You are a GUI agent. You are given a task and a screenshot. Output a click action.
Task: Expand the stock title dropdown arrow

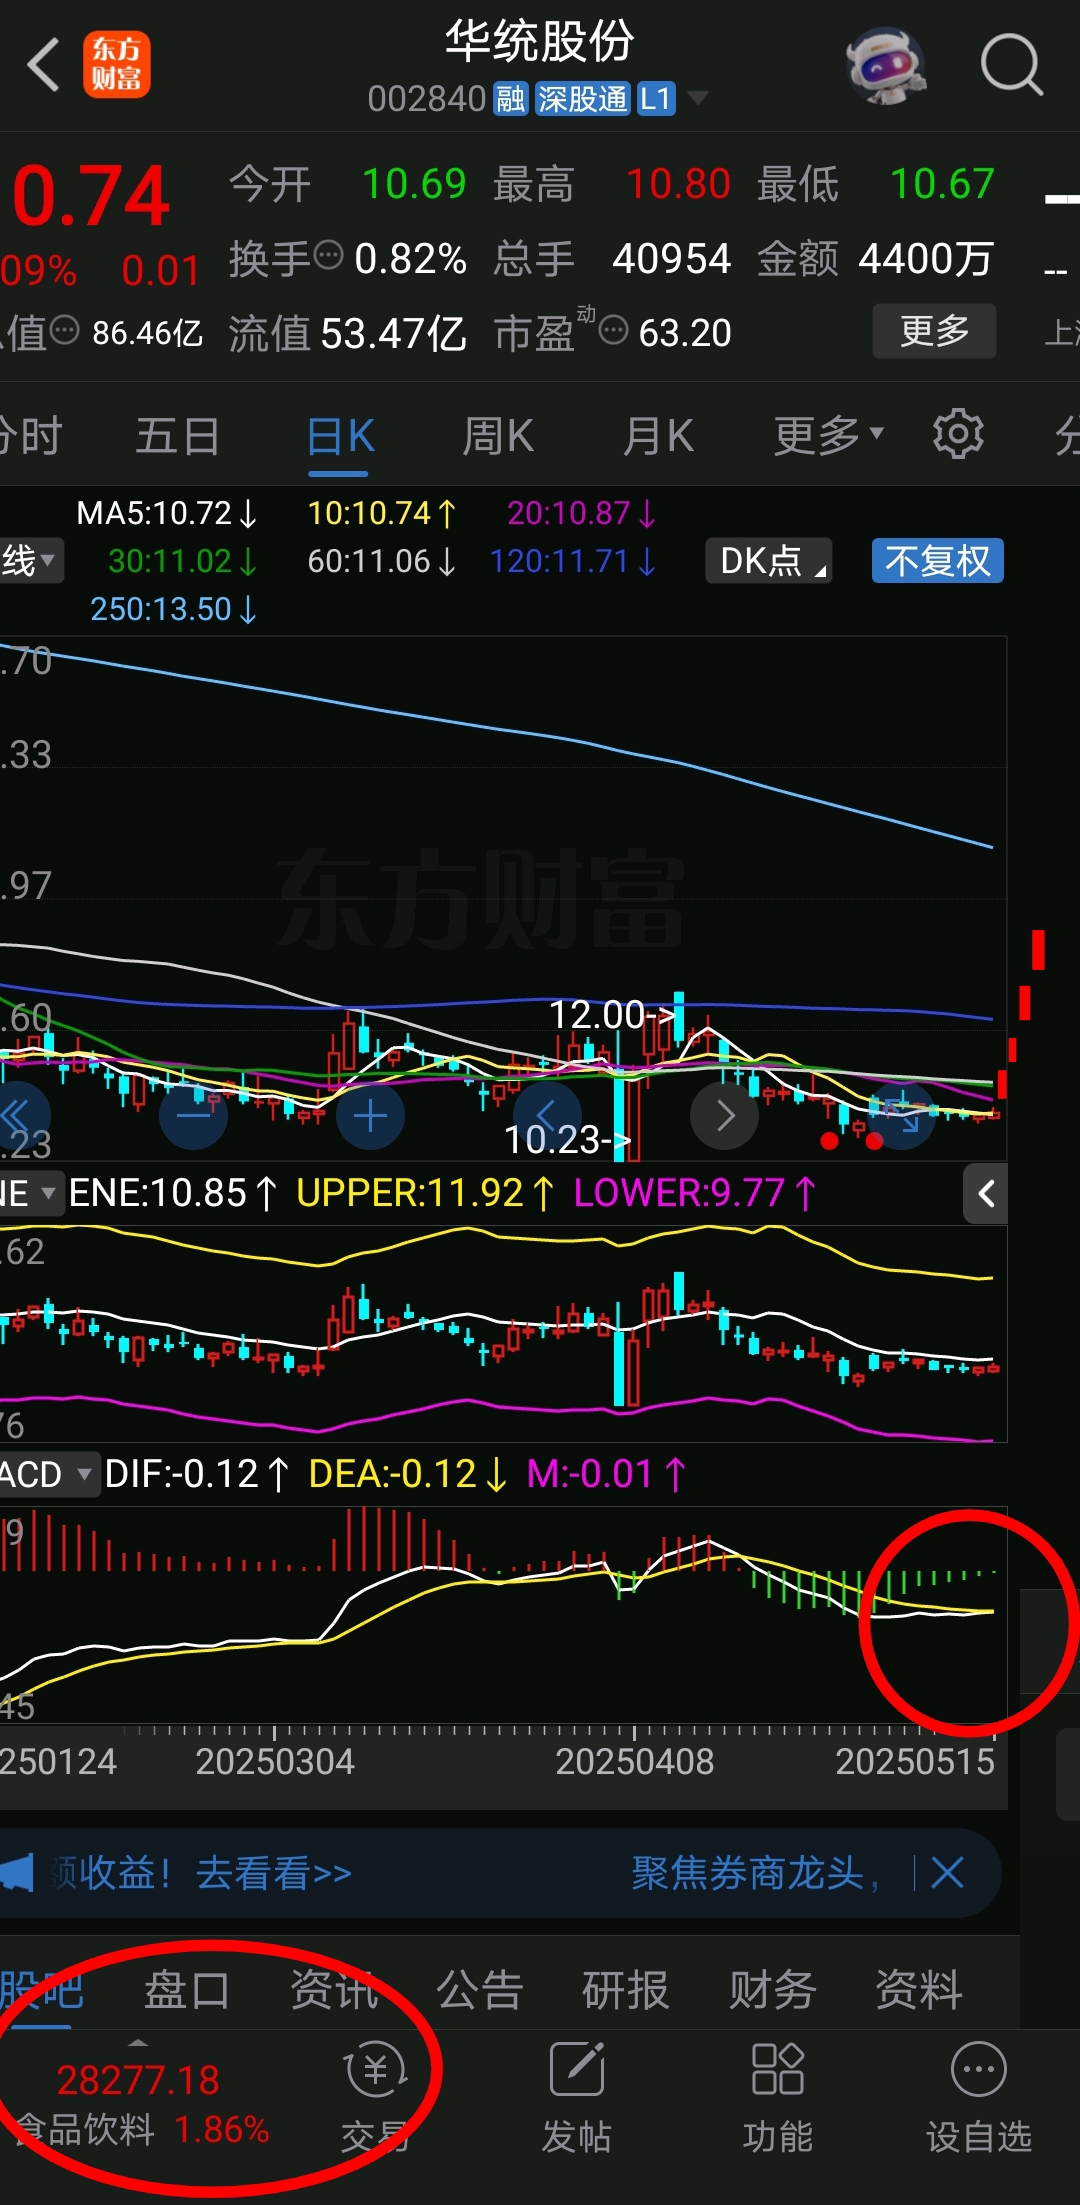[x=697, y=98]
